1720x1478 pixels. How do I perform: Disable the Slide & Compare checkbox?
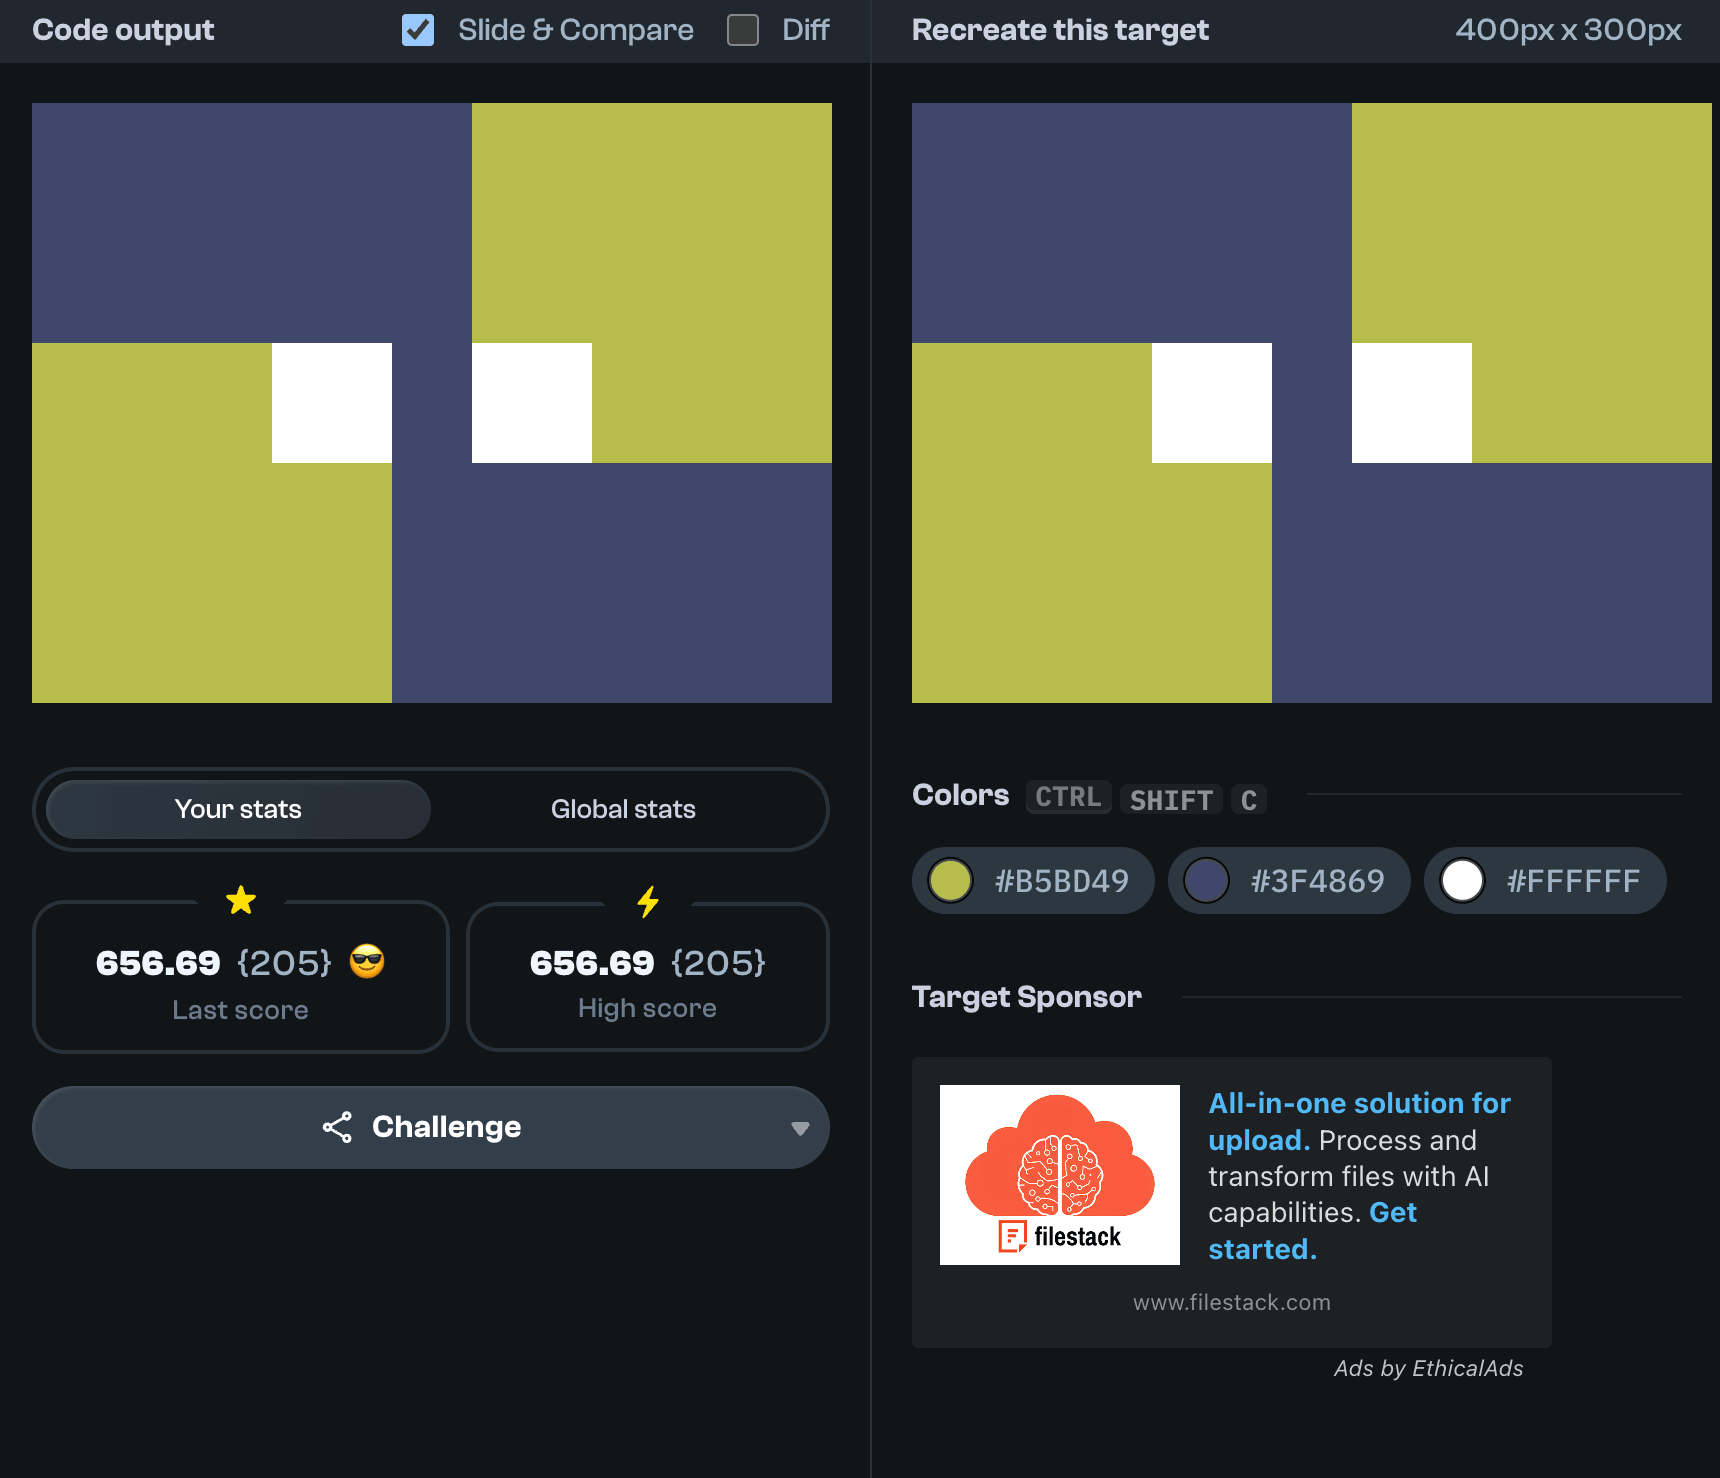point(418,30)
